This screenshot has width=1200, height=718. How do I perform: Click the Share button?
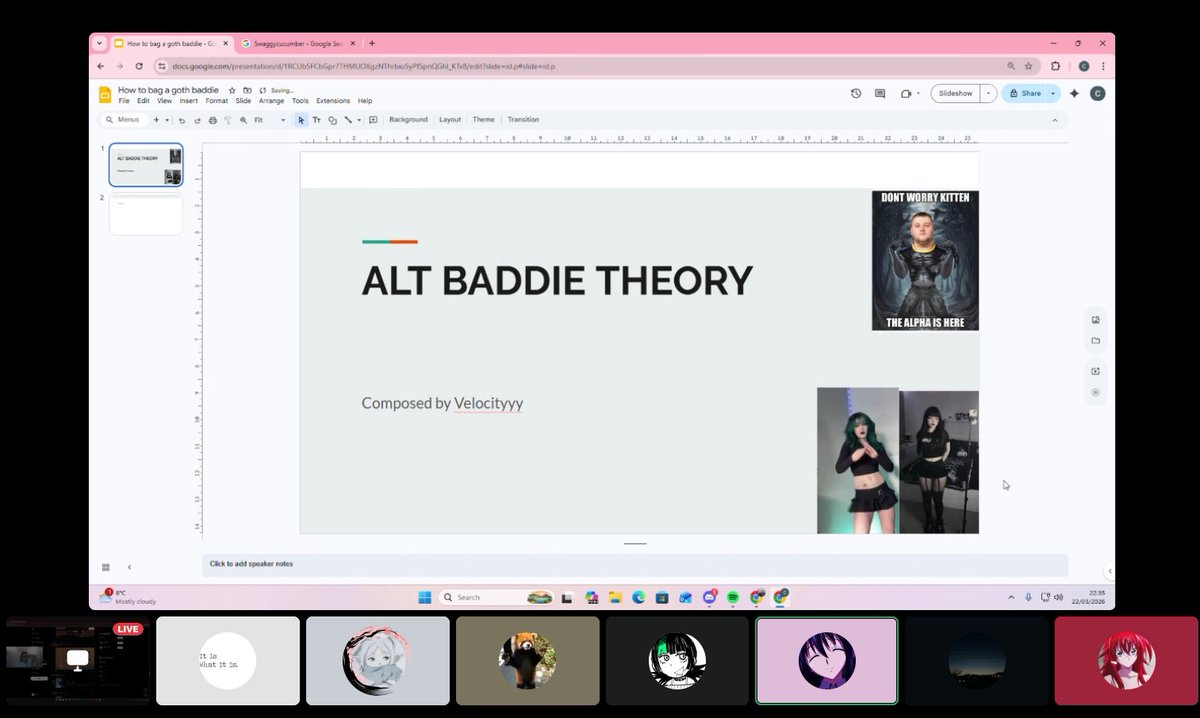coord(1025,93)
